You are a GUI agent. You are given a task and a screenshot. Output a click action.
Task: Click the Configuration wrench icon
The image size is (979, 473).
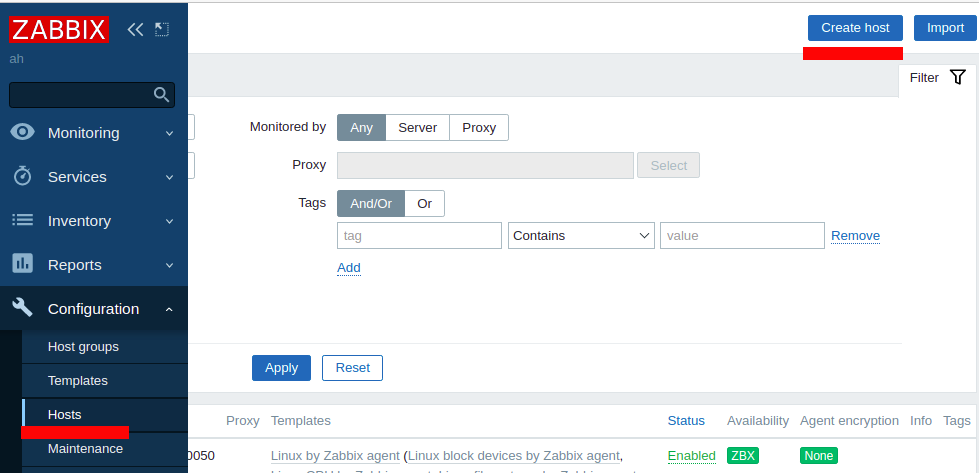click(x=23, y=308)
